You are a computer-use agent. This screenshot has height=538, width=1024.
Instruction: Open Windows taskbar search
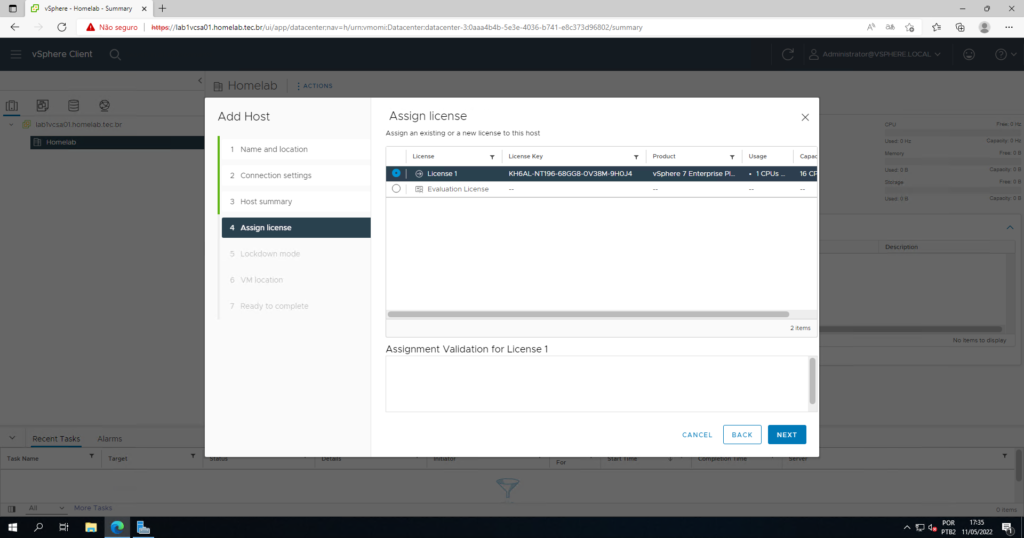(39, 528)
